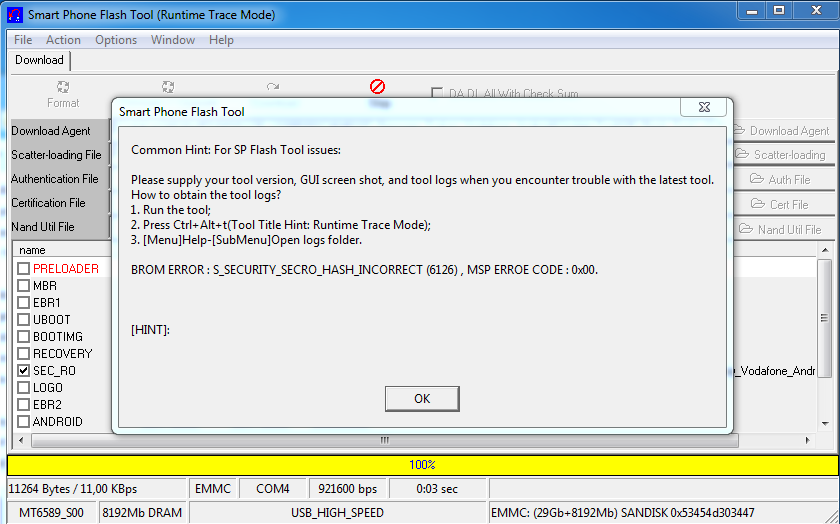
Task: Click the BROM ERROR message text
Action: pyautogui.click(x=364, y=270)
